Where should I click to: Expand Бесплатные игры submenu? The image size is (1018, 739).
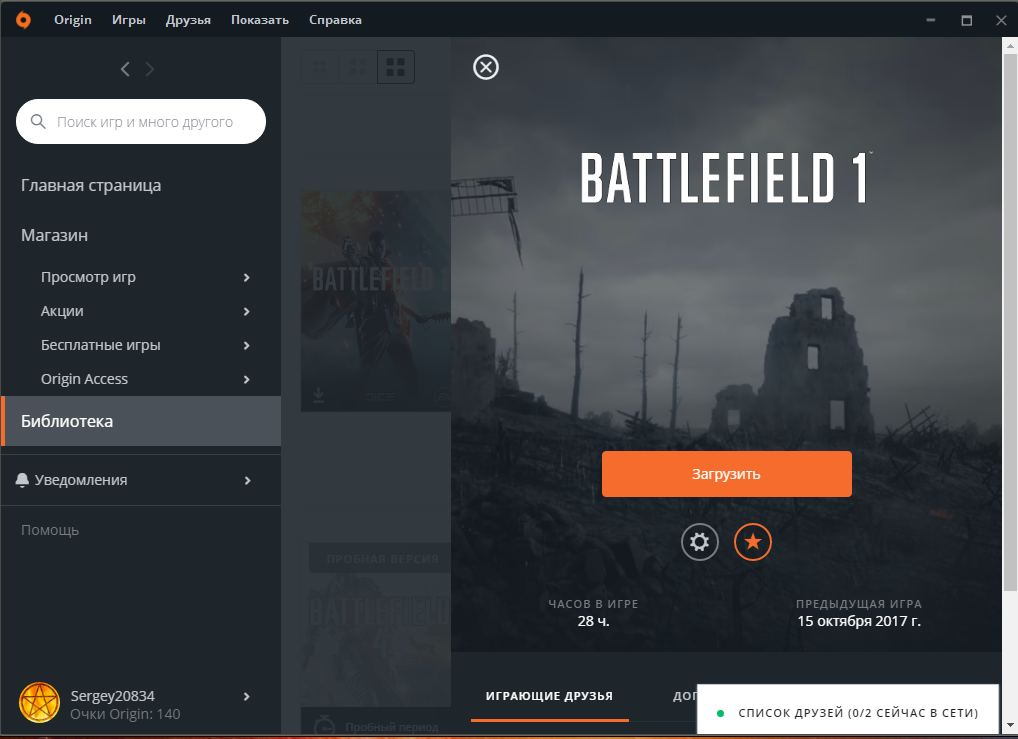[247, 345]
